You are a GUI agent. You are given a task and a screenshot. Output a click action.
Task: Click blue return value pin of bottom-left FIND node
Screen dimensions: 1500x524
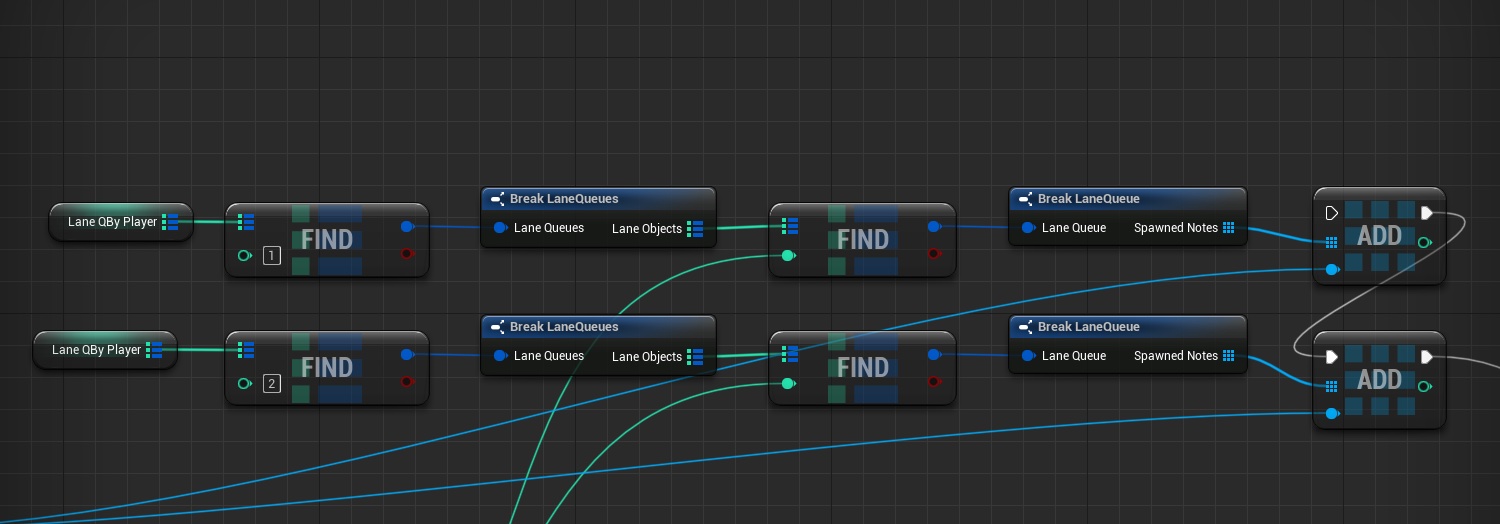(406, 355)
